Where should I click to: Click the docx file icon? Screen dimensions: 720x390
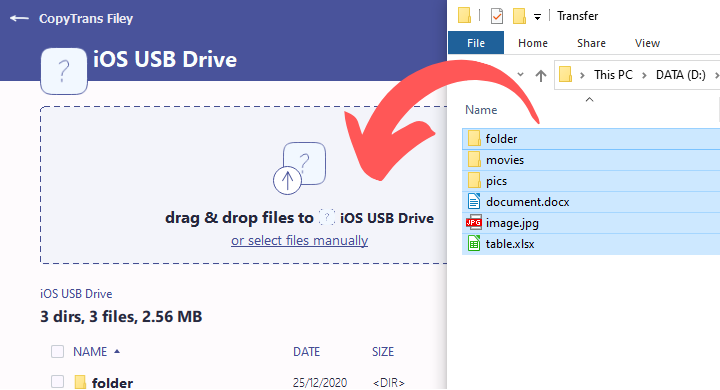tap(474, 201)
